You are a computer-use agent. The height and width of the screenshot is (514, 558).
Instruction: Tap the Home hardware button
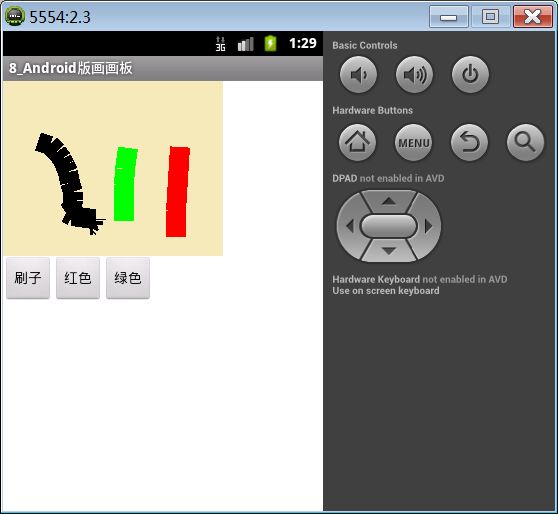tap(357, 143)
